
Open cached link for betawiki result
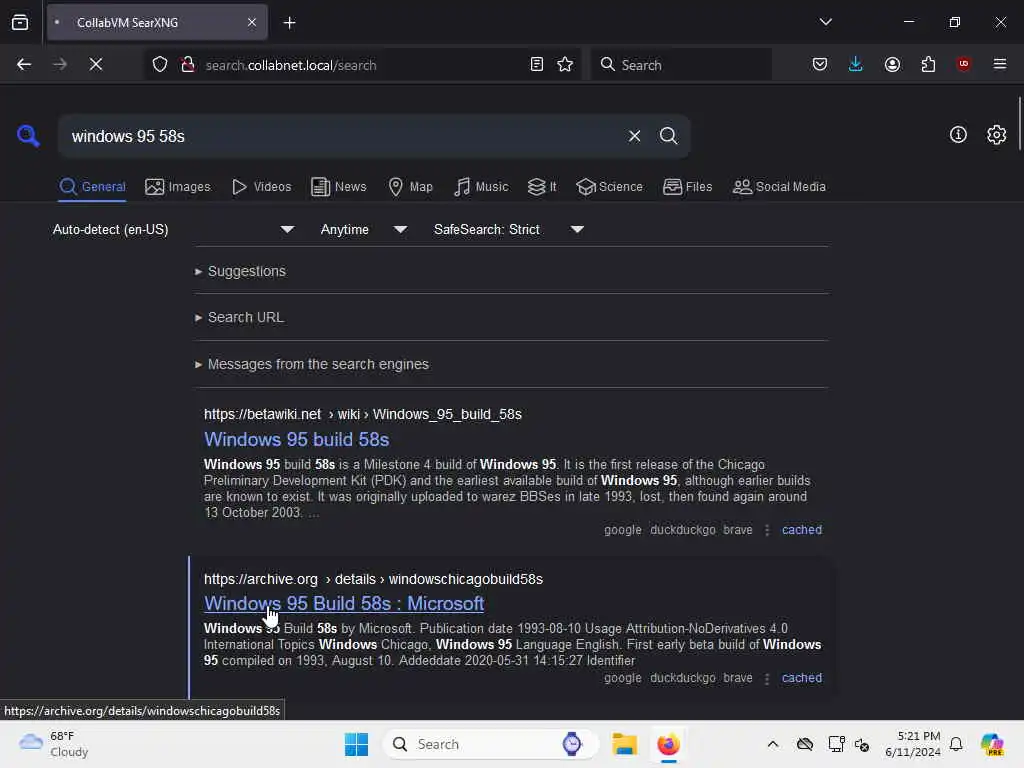tap(802, 530)
